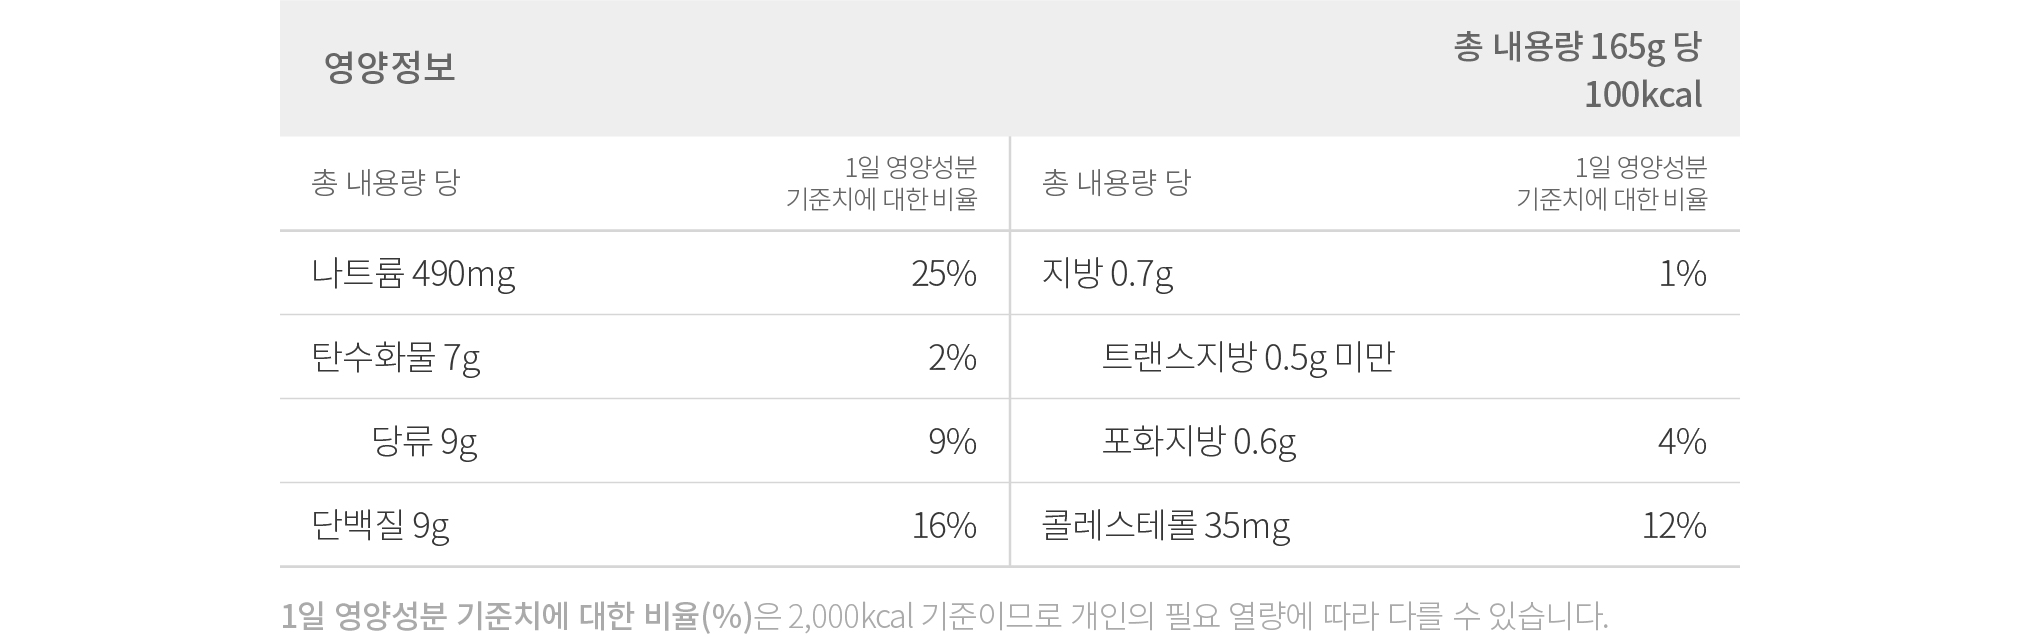The image size is (2020, 637).
Task: Click the right 총 내용량 당 column header
Action: 1116,183
